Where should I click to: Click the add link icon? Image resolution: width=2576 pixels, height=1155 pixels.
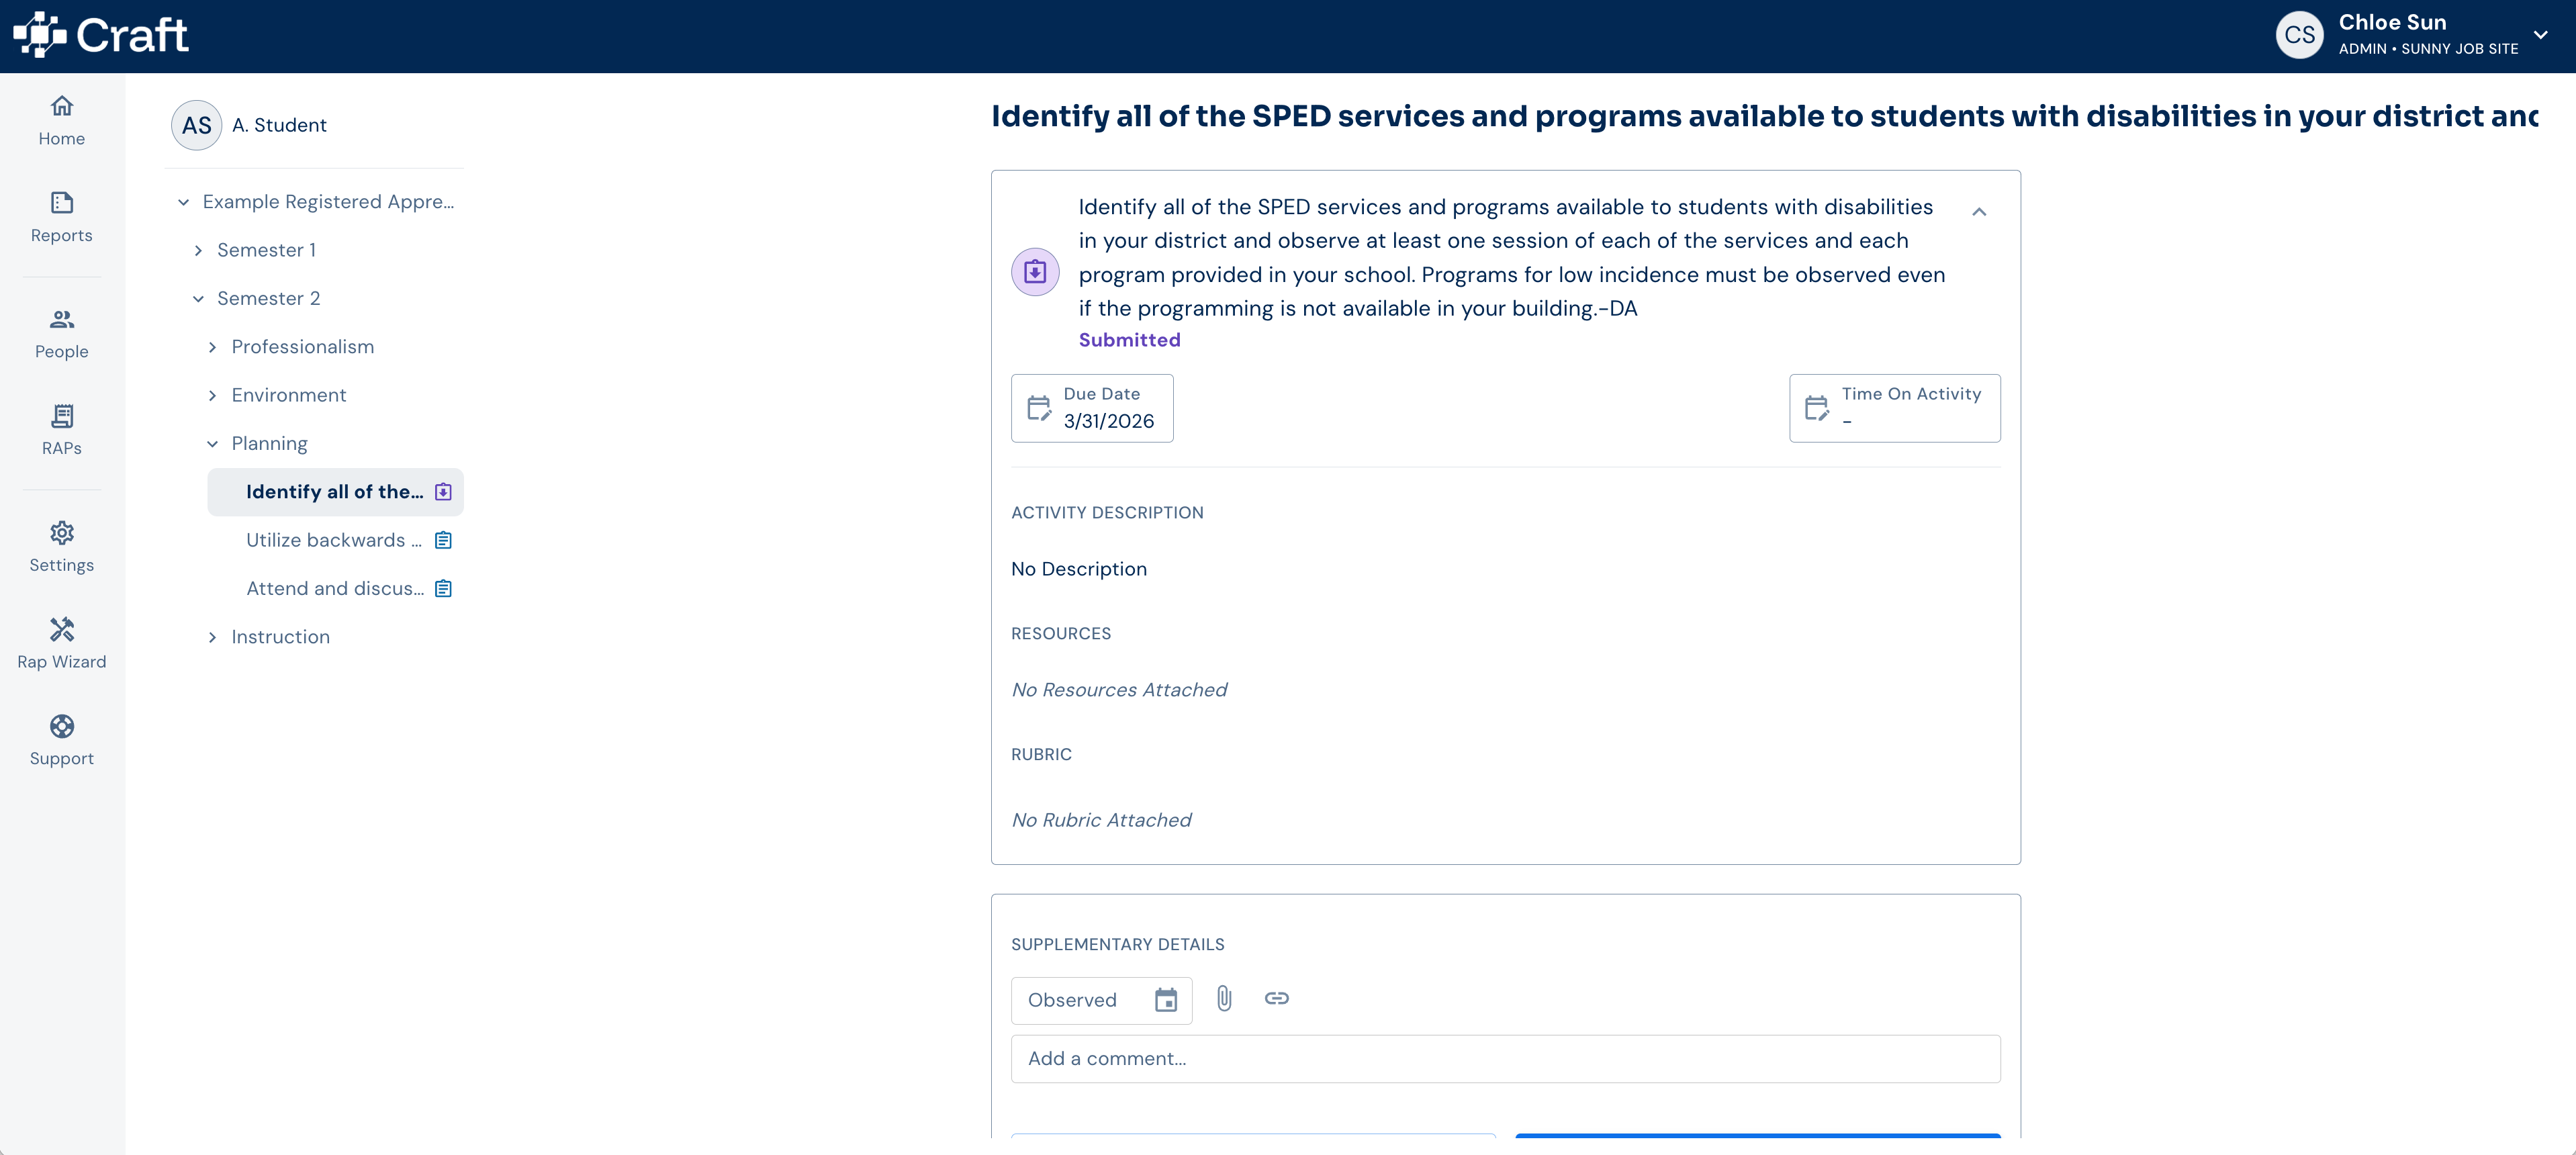coord(1276,998)
